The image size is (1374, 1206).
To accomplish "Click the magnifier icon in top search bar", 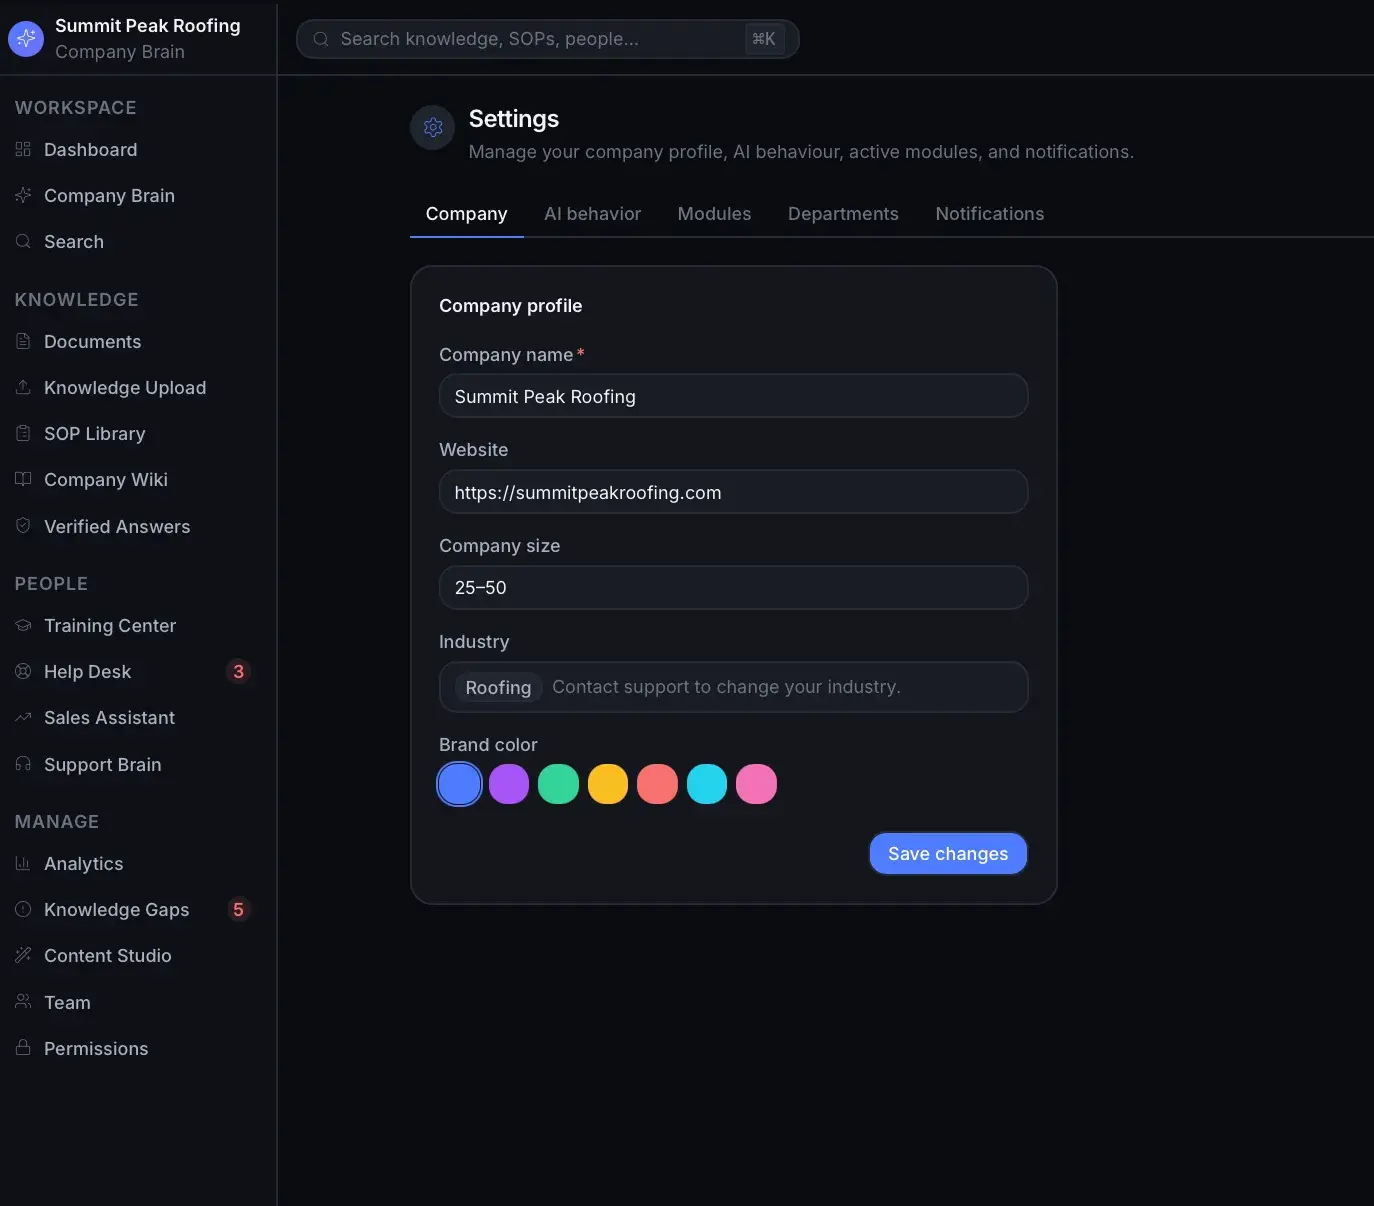I will (x=321, y=39).
